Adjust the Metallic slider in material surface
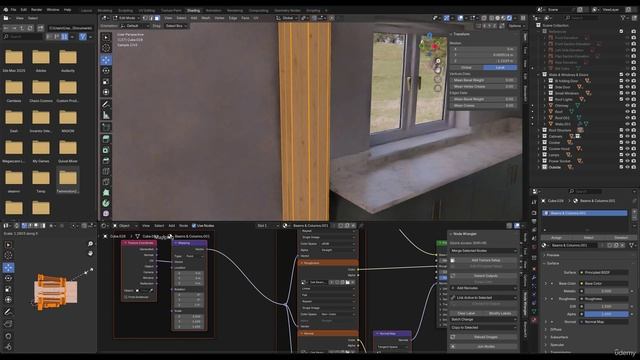640x360 pixels. coord(606,291)
